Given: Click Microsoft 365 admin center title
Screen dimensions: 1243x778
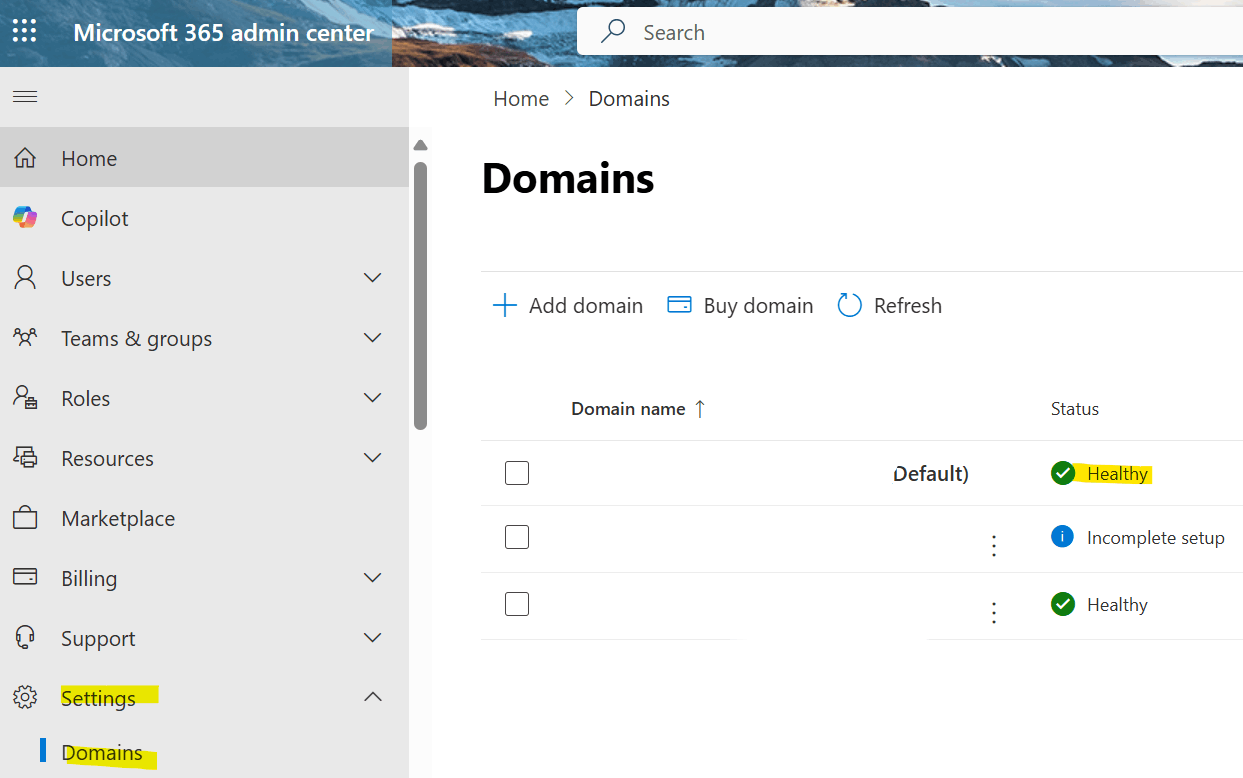Looking at the screenshot, I should (x=224, y=32).
